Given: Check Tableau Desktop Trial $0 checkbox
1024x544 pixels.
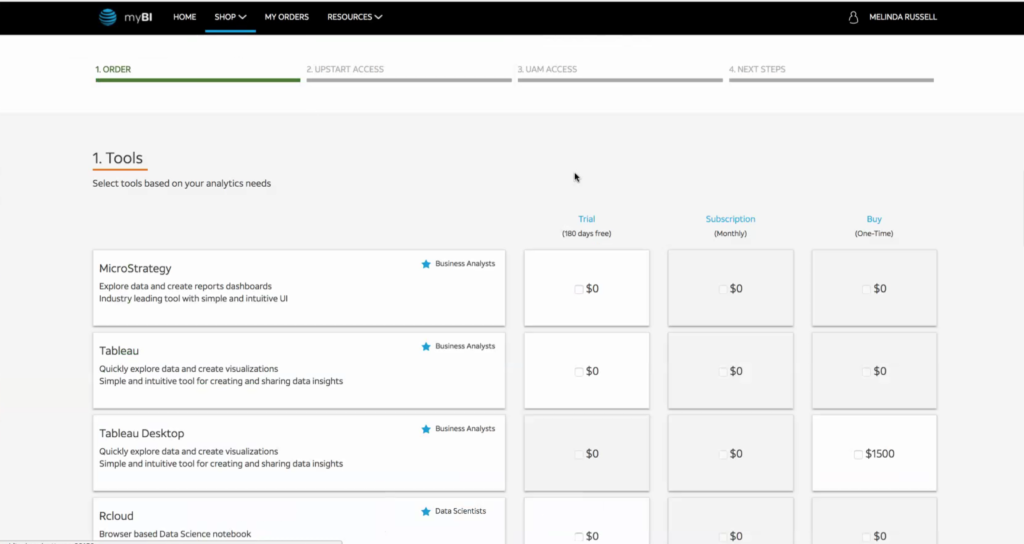Looking at the screenshot, I should pos(579,454).
